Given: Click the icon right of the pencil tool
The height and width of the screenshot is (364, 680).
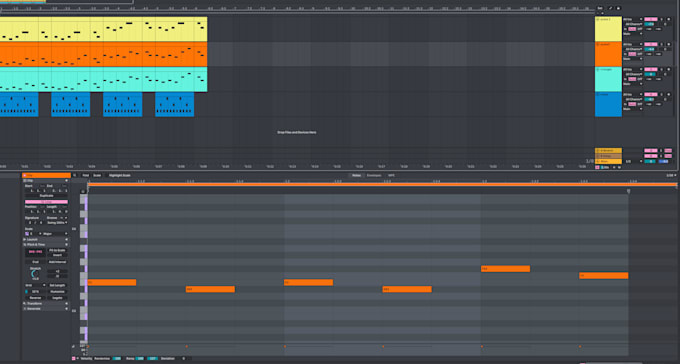Looking at the screenshot, I should click(x=618, y=8).
